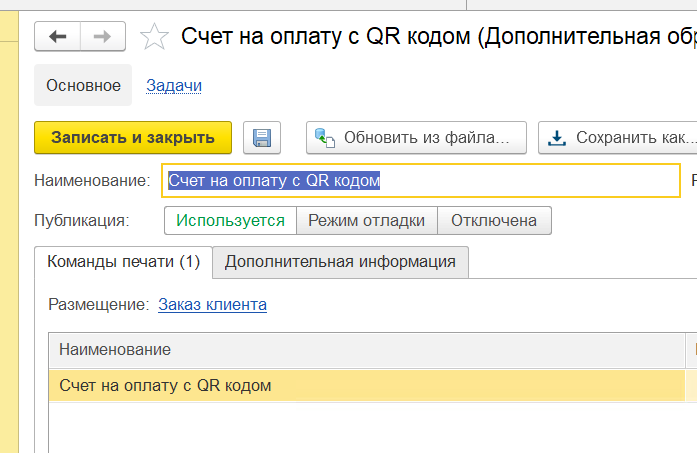The image size is (697, 453).
Task: Click the refresh icon on Обновить из файла
Action: point(324,138)
